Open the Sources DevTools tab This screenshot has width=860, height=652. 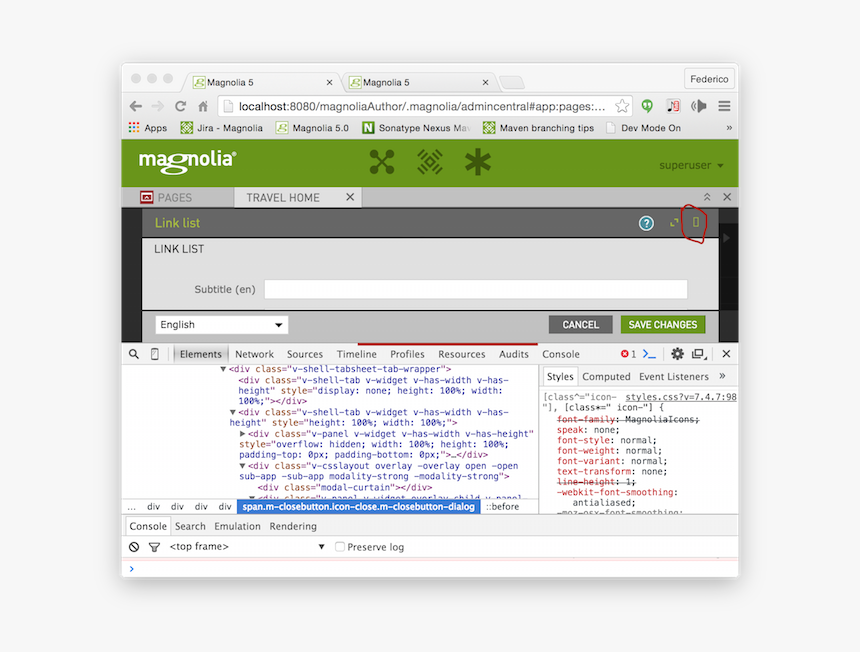pos(305,354)
